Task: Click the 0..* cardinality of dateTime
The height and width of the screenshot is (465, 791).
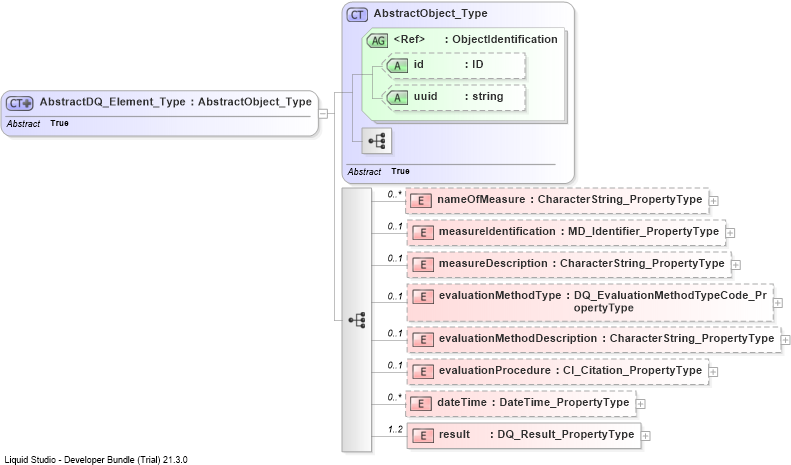Action: click(x=395, y=397)
